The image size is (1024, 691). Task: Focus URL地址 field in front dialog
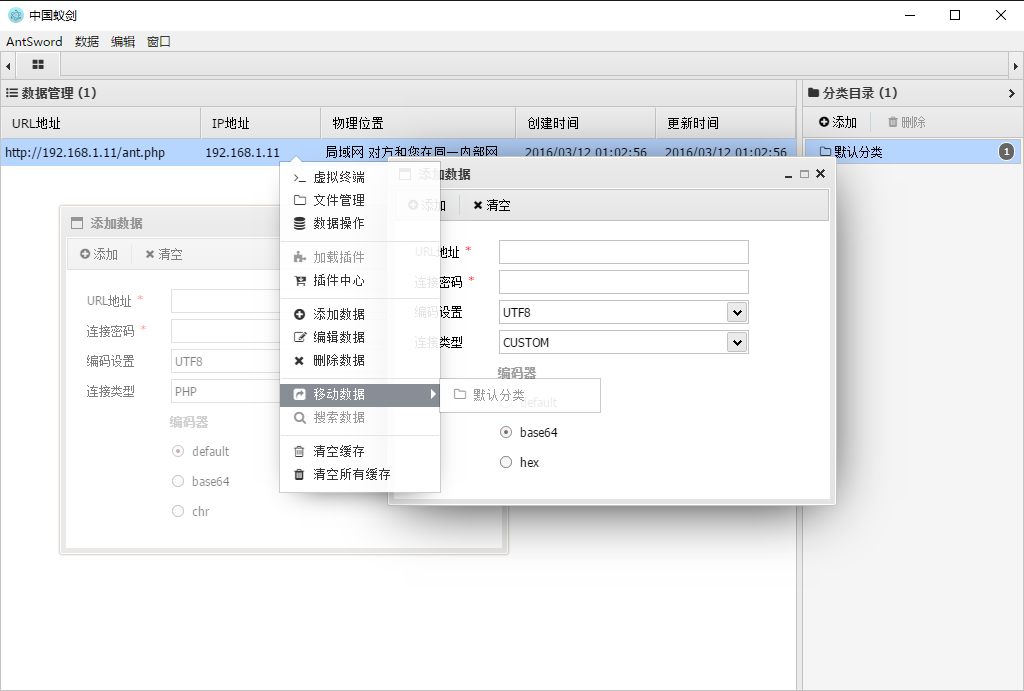pyautogui.click(x=624, y=252)
